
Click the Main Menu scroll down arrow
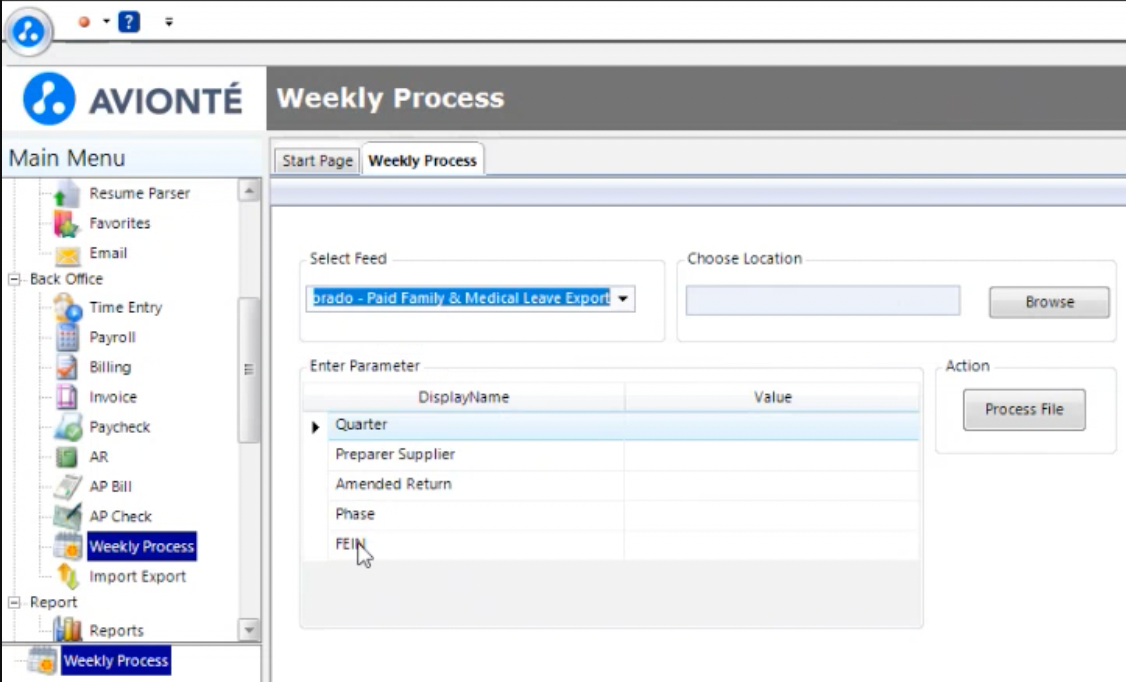click(249, 630)
